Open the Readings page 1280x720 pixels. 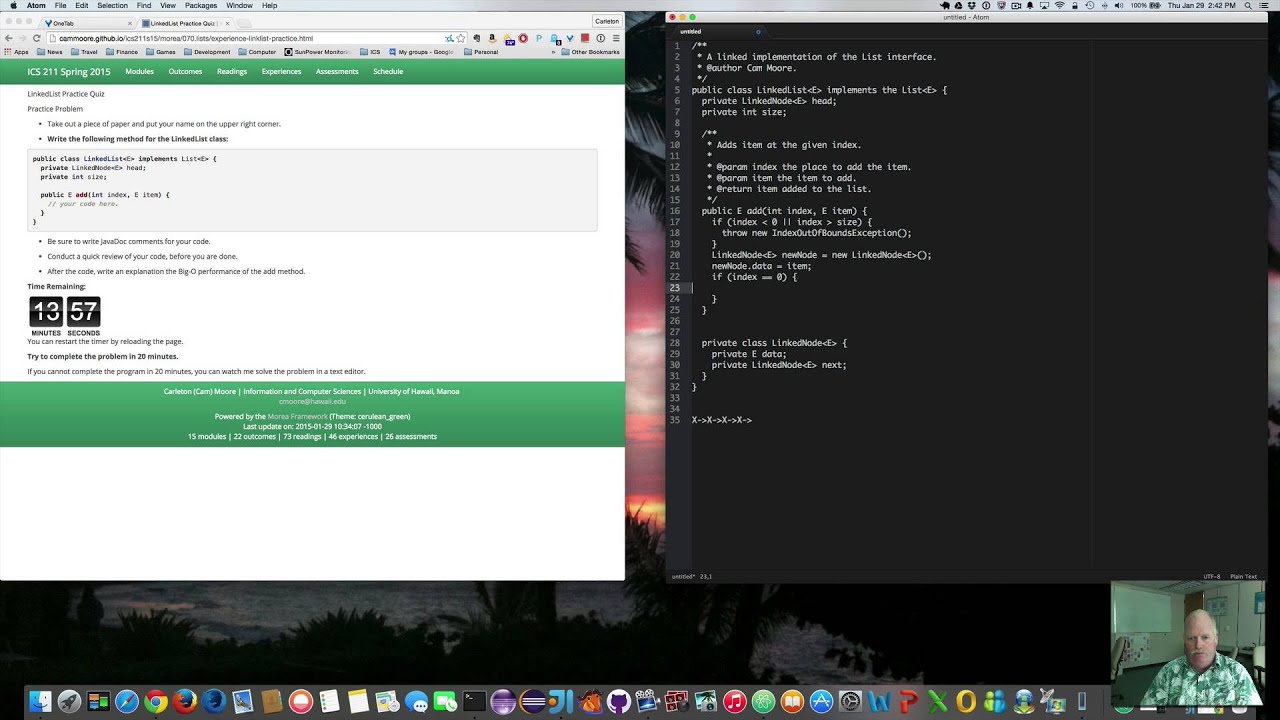tap(232, 72)
